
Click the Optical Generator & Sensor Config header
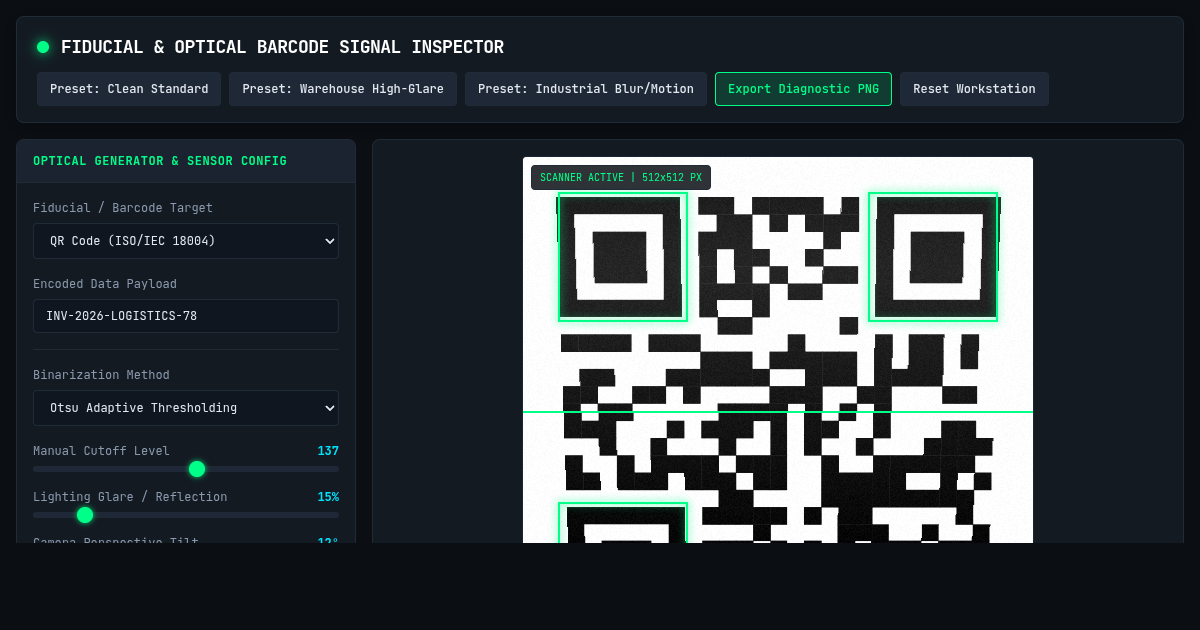[160, 161]
